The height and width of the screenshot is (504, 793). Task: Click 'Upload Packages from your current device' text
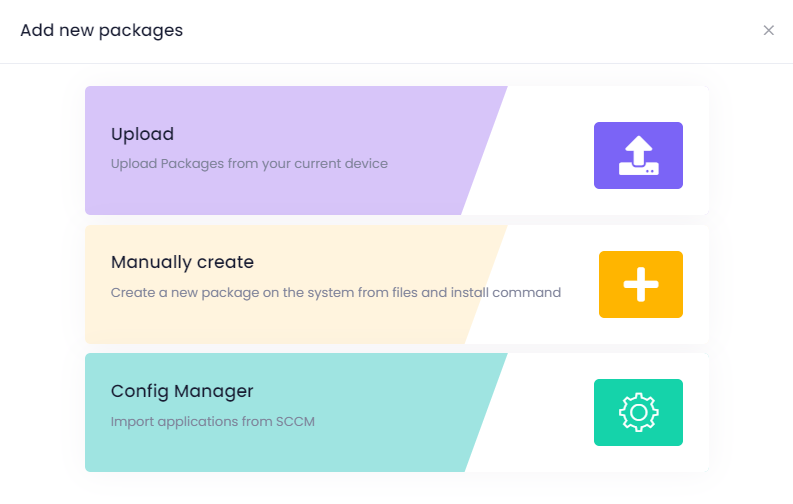coord(249,163)
